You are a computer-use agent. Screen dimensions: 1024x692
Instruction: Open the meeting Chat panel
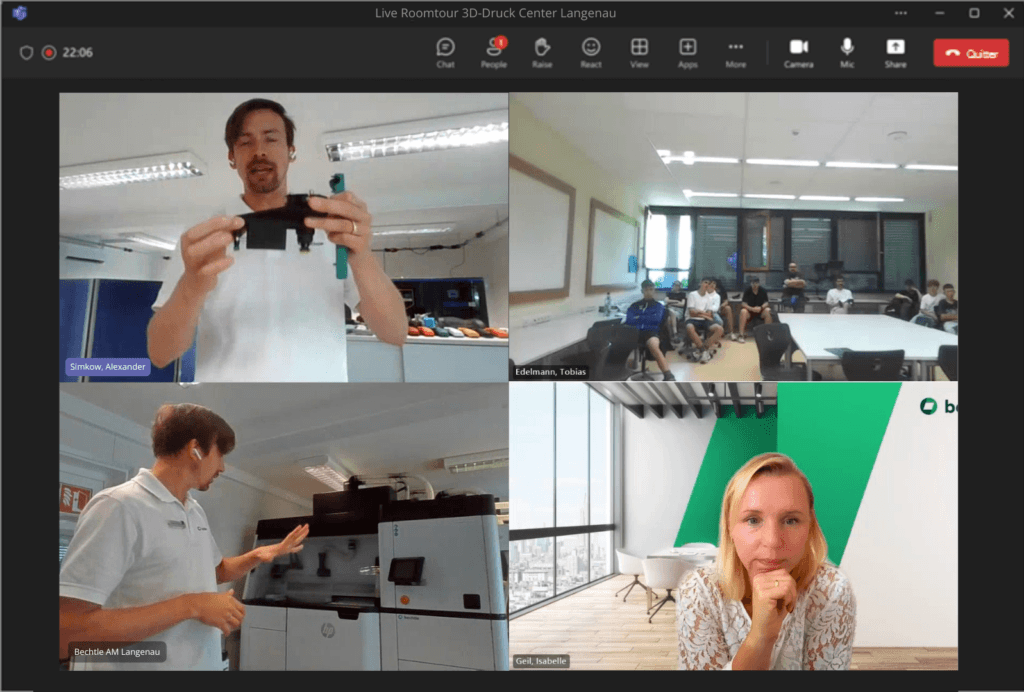coord(445,52)
